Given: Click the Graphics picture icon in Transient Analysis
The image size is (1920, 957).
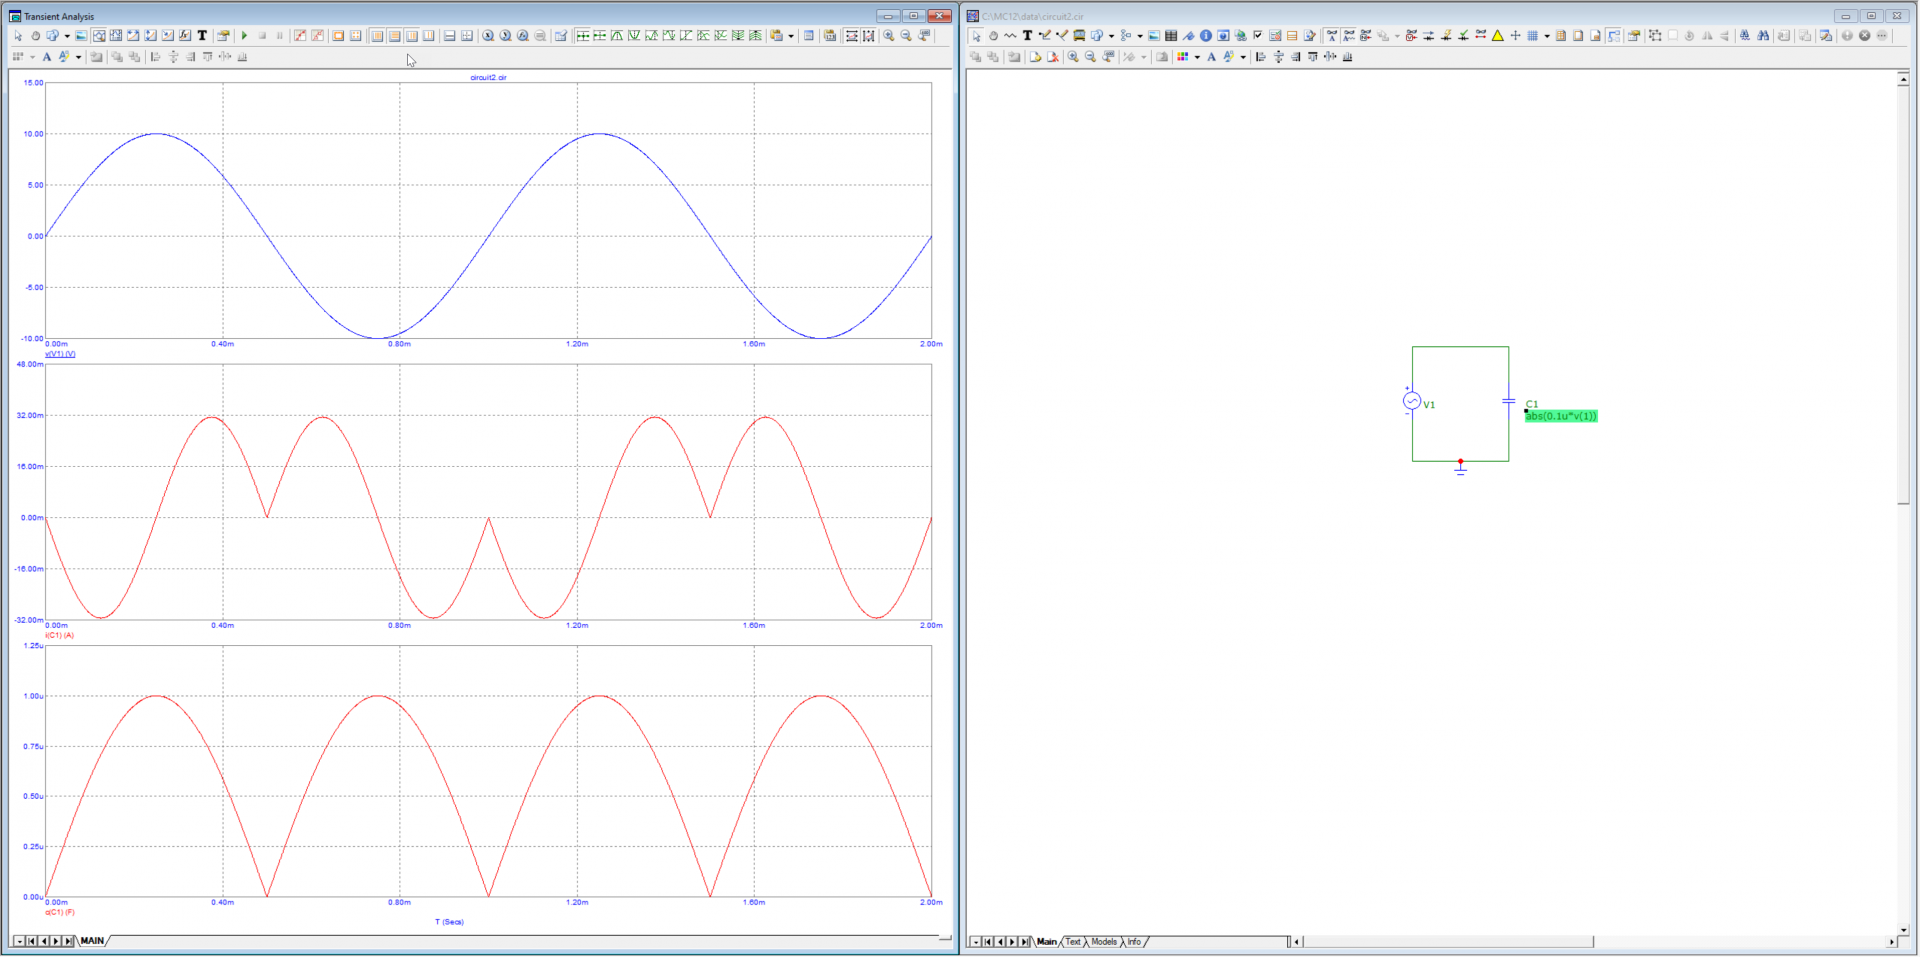Looking at the screenshot, I should point(81,36).
